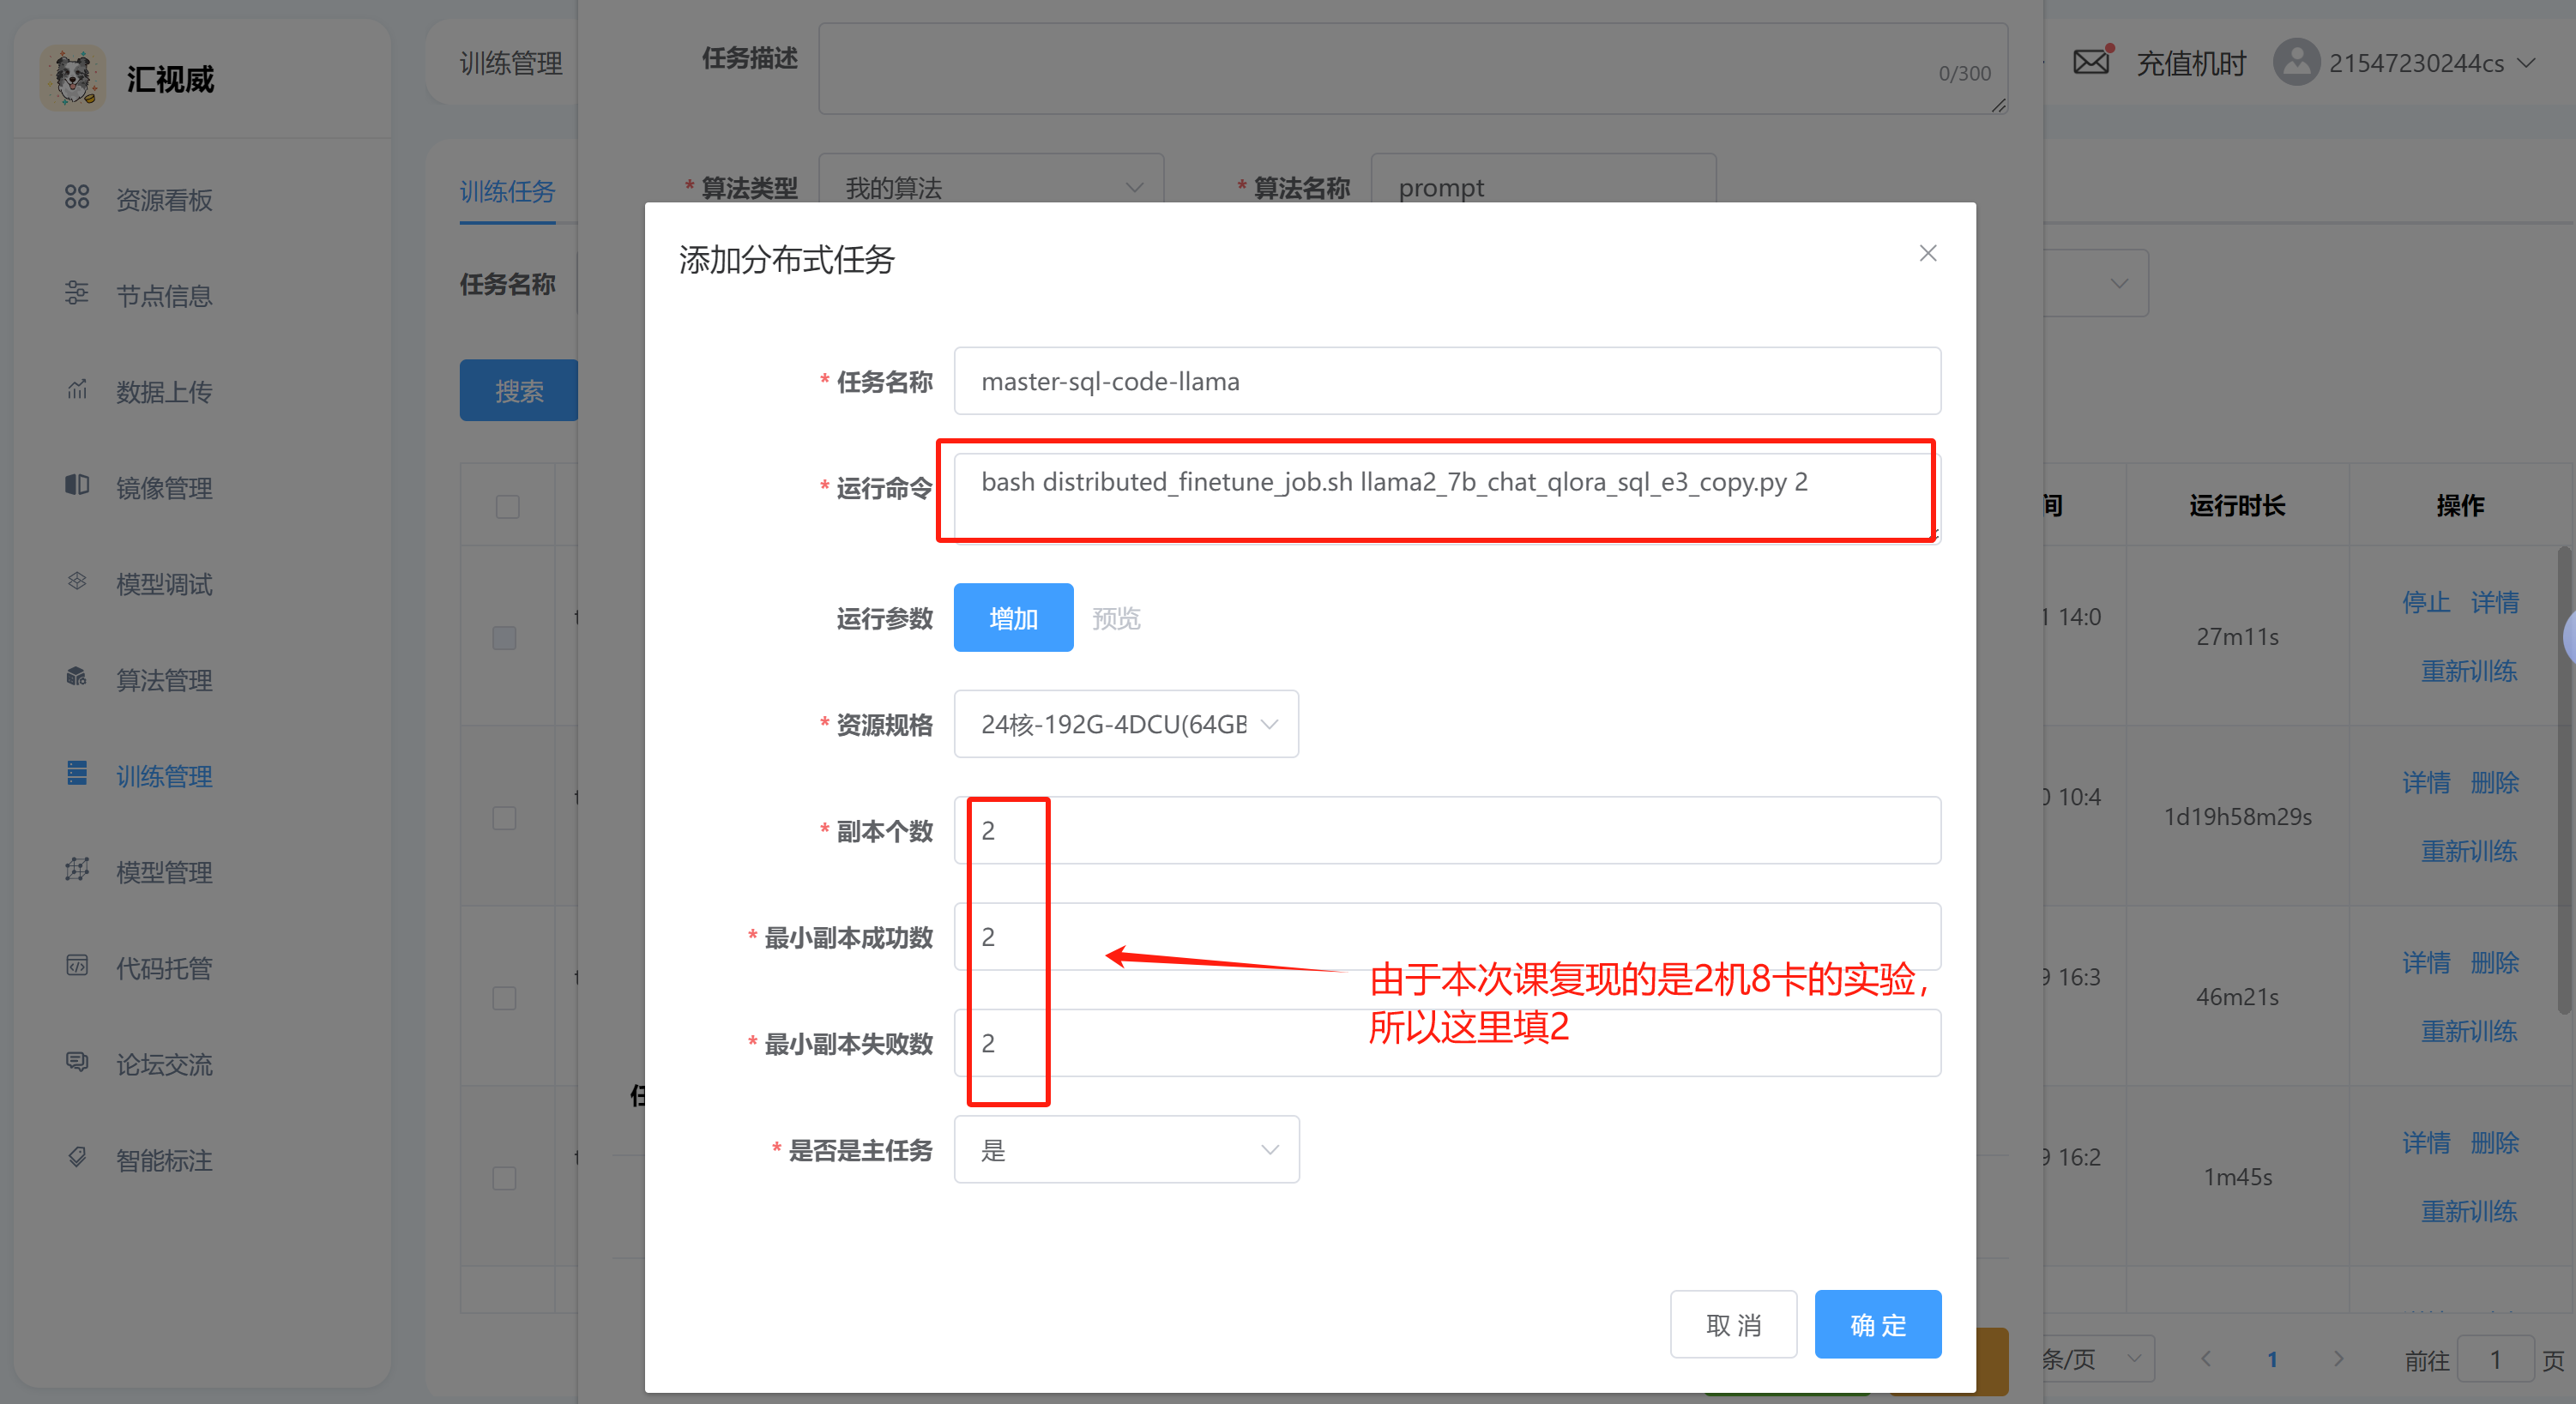The image size is (2576, 1404).
Task: Select 智能标注 menu item
Action: (164, 1159)
